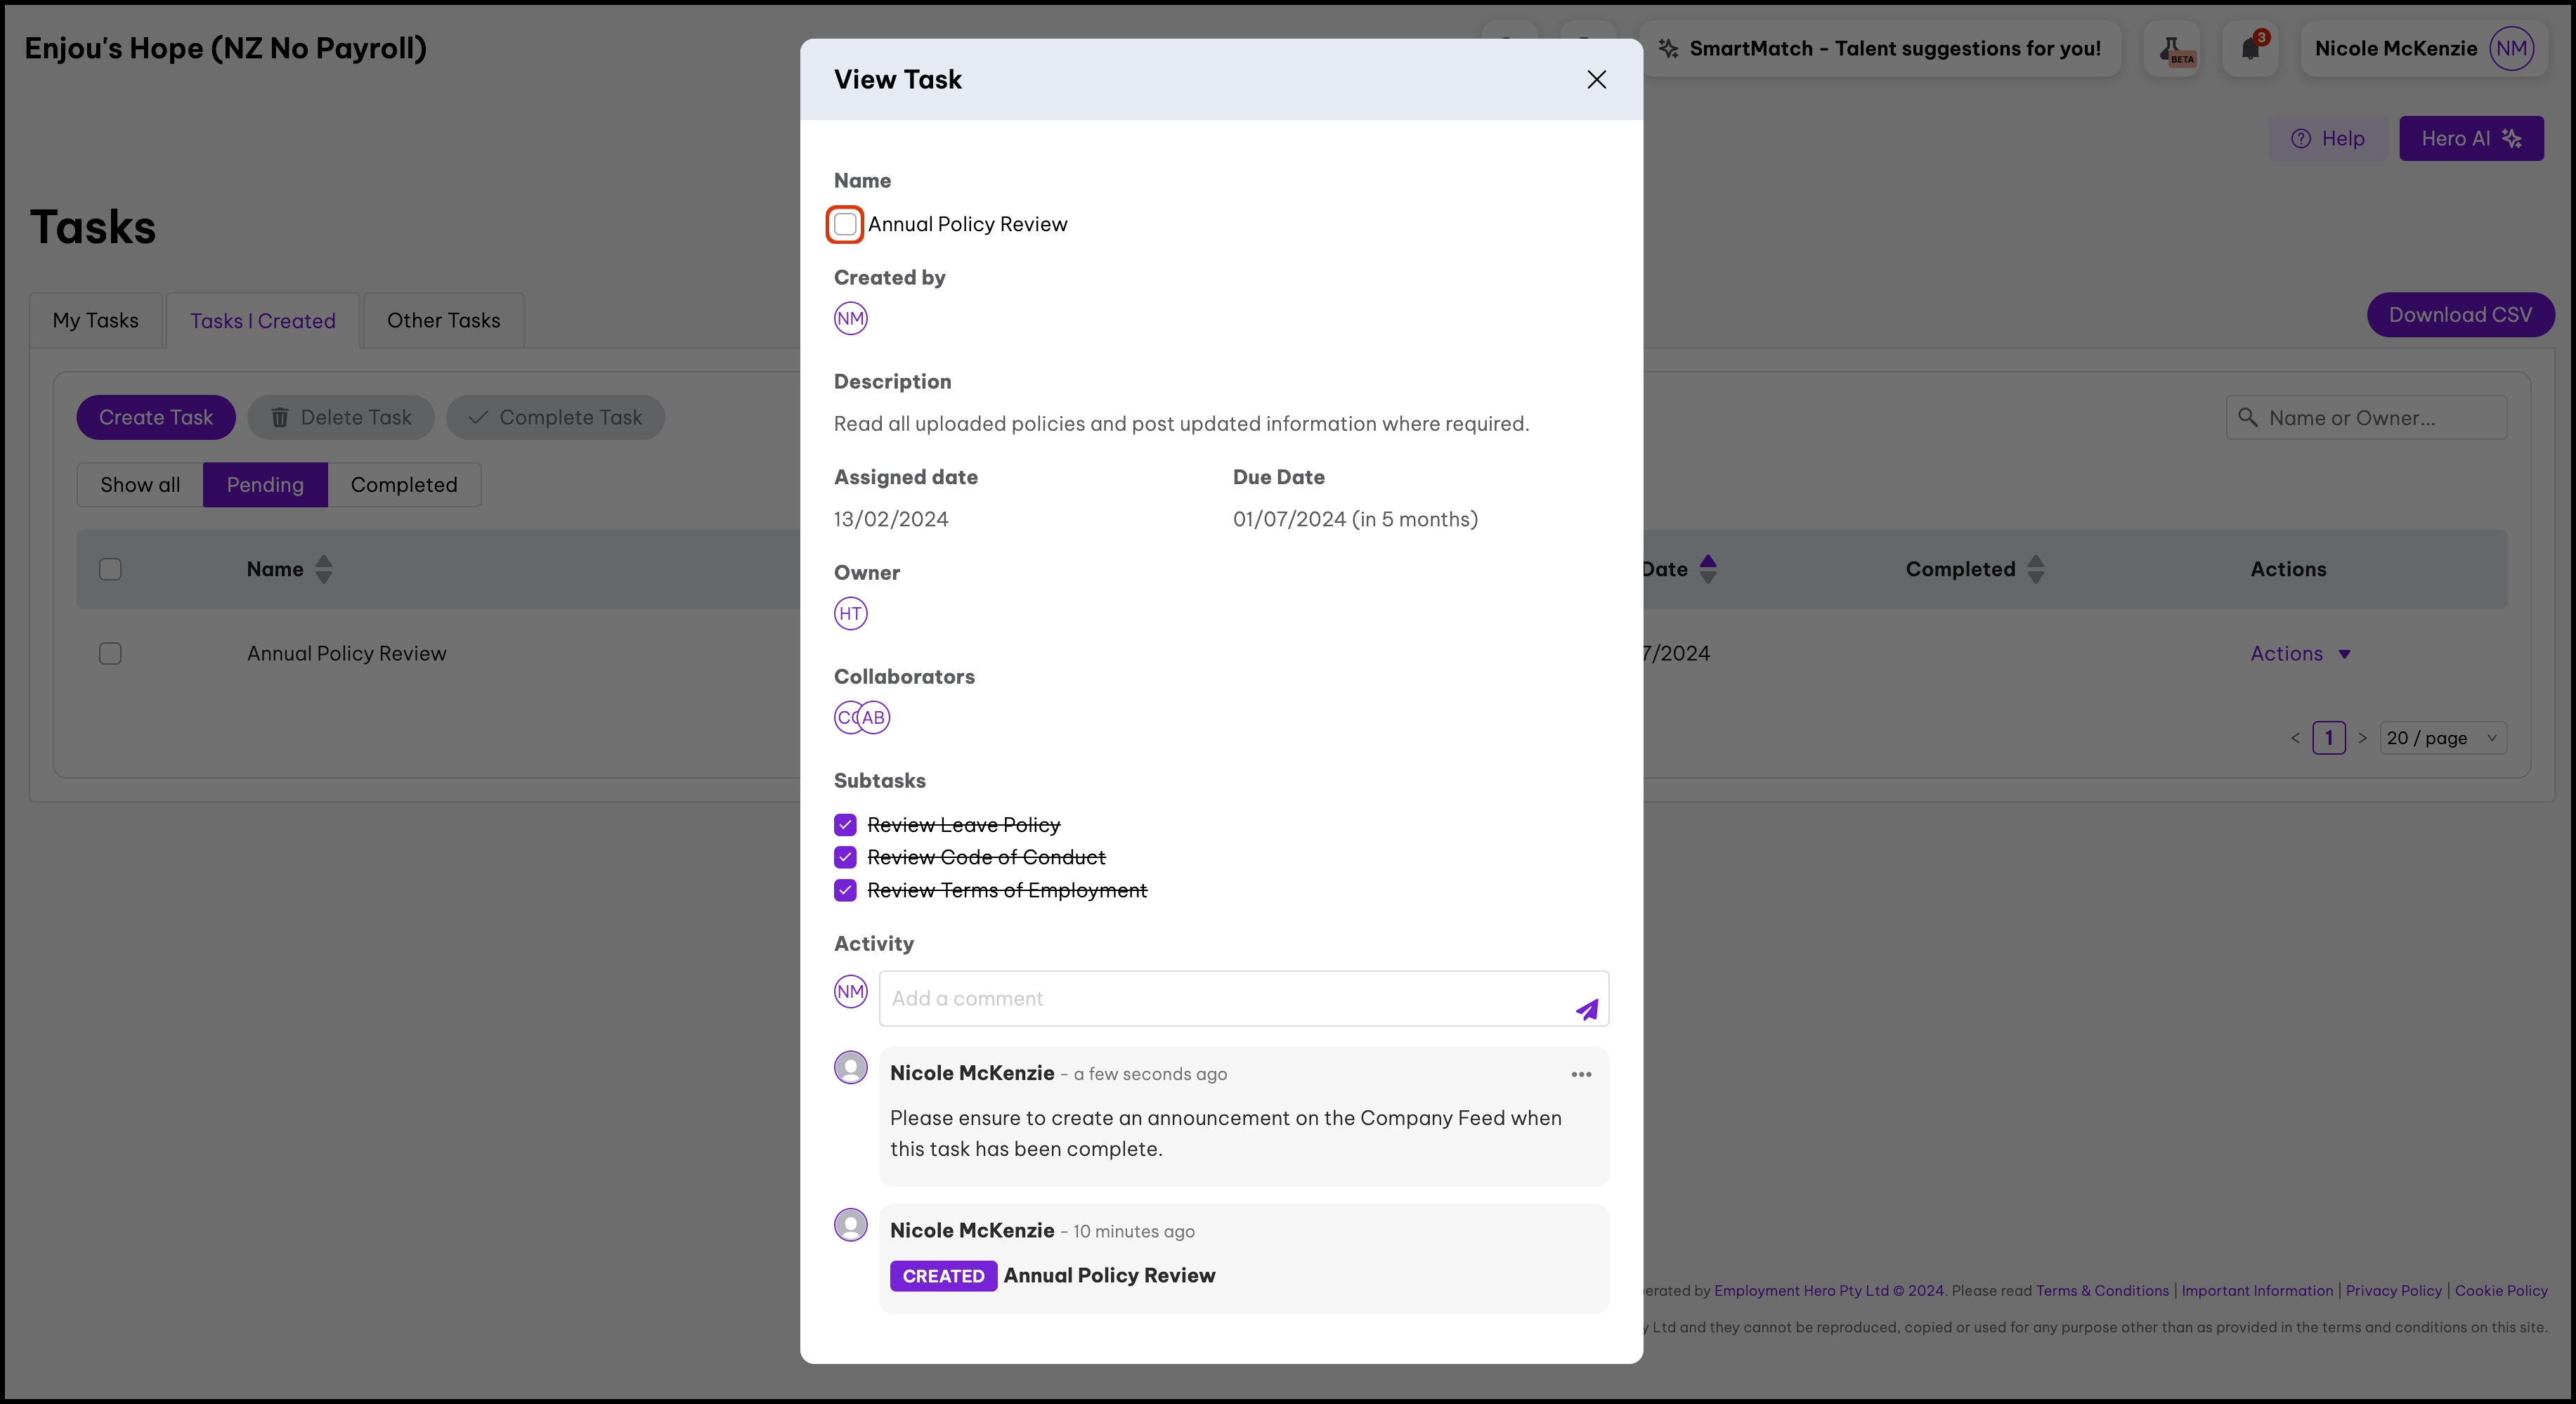Check the Annual Policy Review task name checkbox
Image resolution: width=2576 pixels, height=1404 pixels.
(x=845, y=224)
